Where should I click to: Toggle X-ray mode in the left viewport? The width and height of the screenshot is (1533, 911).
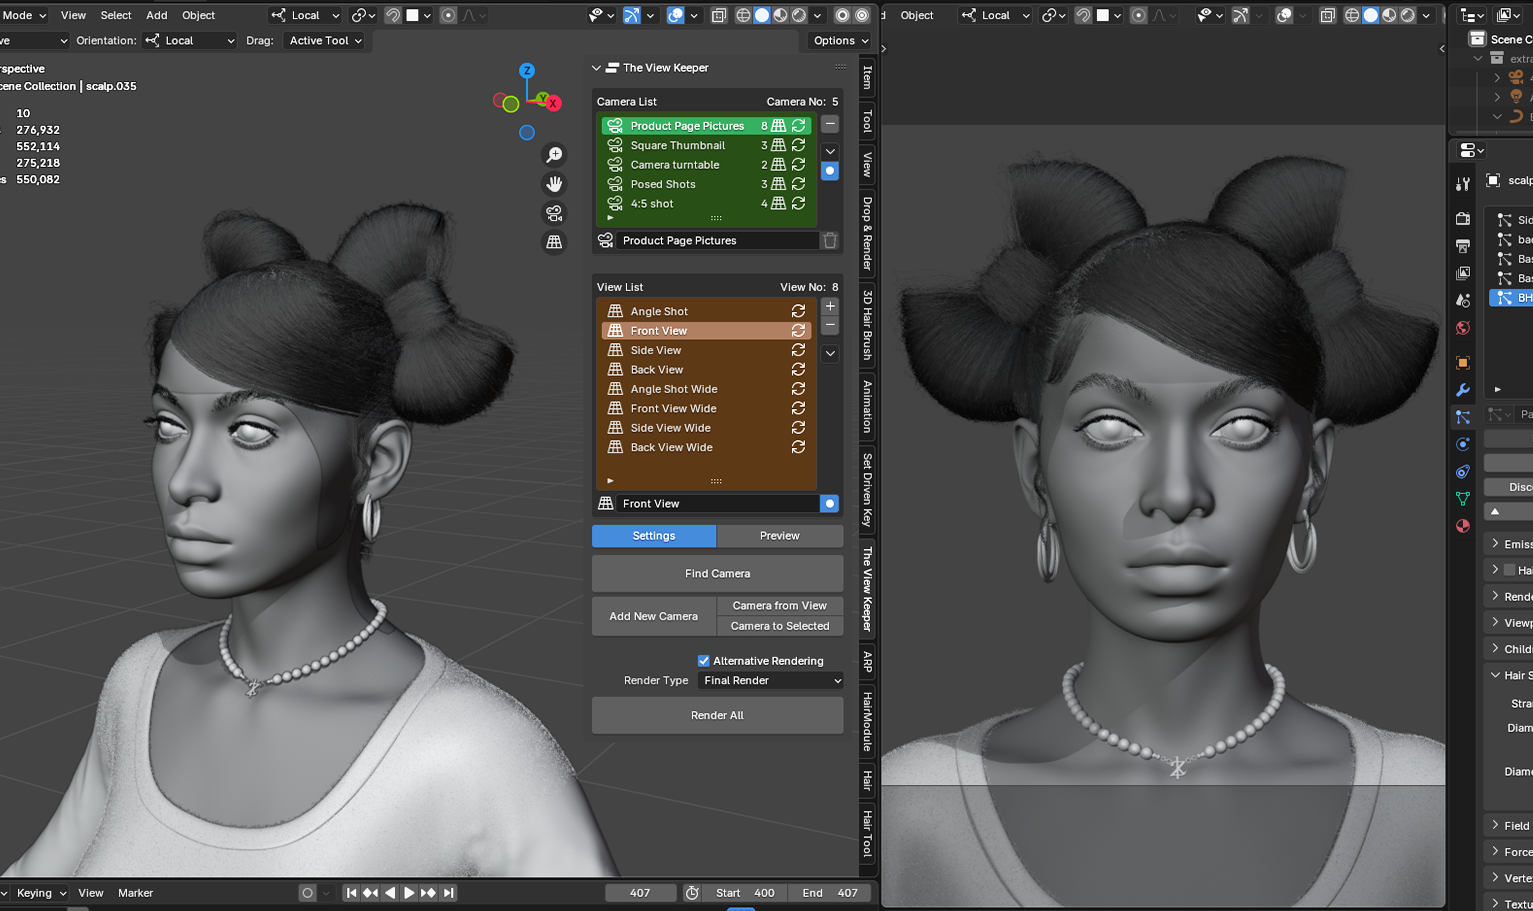(719, 15)
